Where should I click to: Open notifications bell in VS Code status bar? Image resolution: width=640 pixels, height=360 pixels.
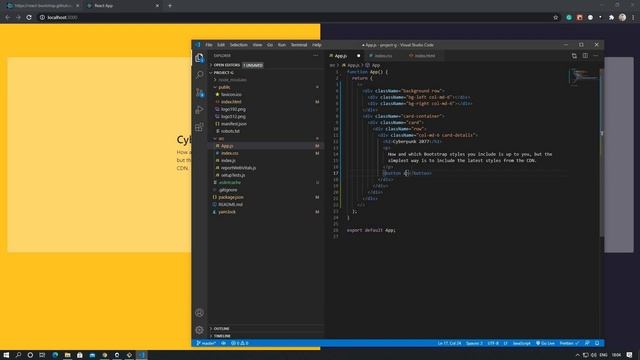click(597, 343)
